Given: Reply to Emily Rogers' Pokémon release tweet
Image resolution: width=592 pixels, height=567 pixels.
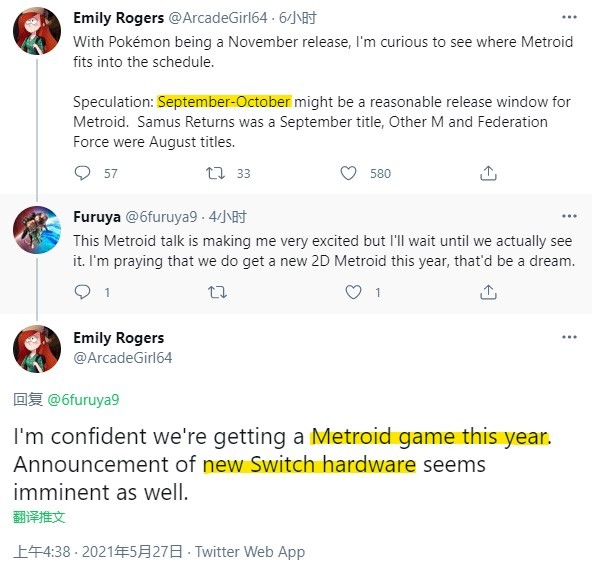Looking at the screenshot, I should pyautogui.click(x=82, y=173).
